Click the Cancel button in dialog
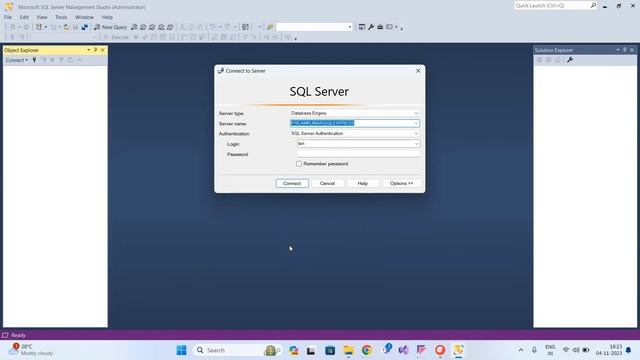This screenshot has height=360, width=640. coord(327,183)
